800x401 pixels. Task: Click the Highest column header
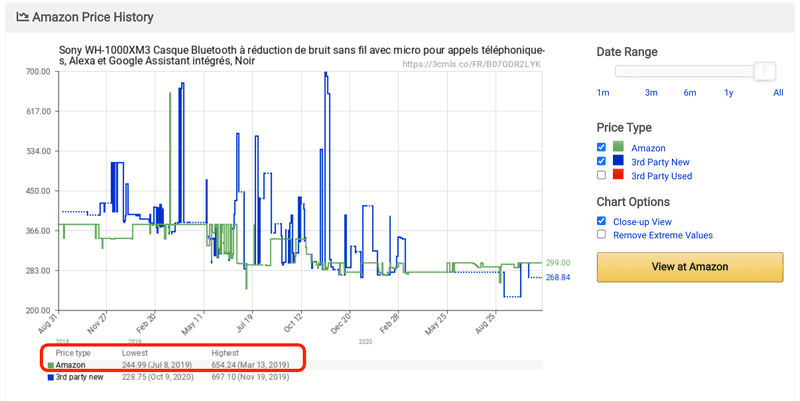[x=225, y=353]
